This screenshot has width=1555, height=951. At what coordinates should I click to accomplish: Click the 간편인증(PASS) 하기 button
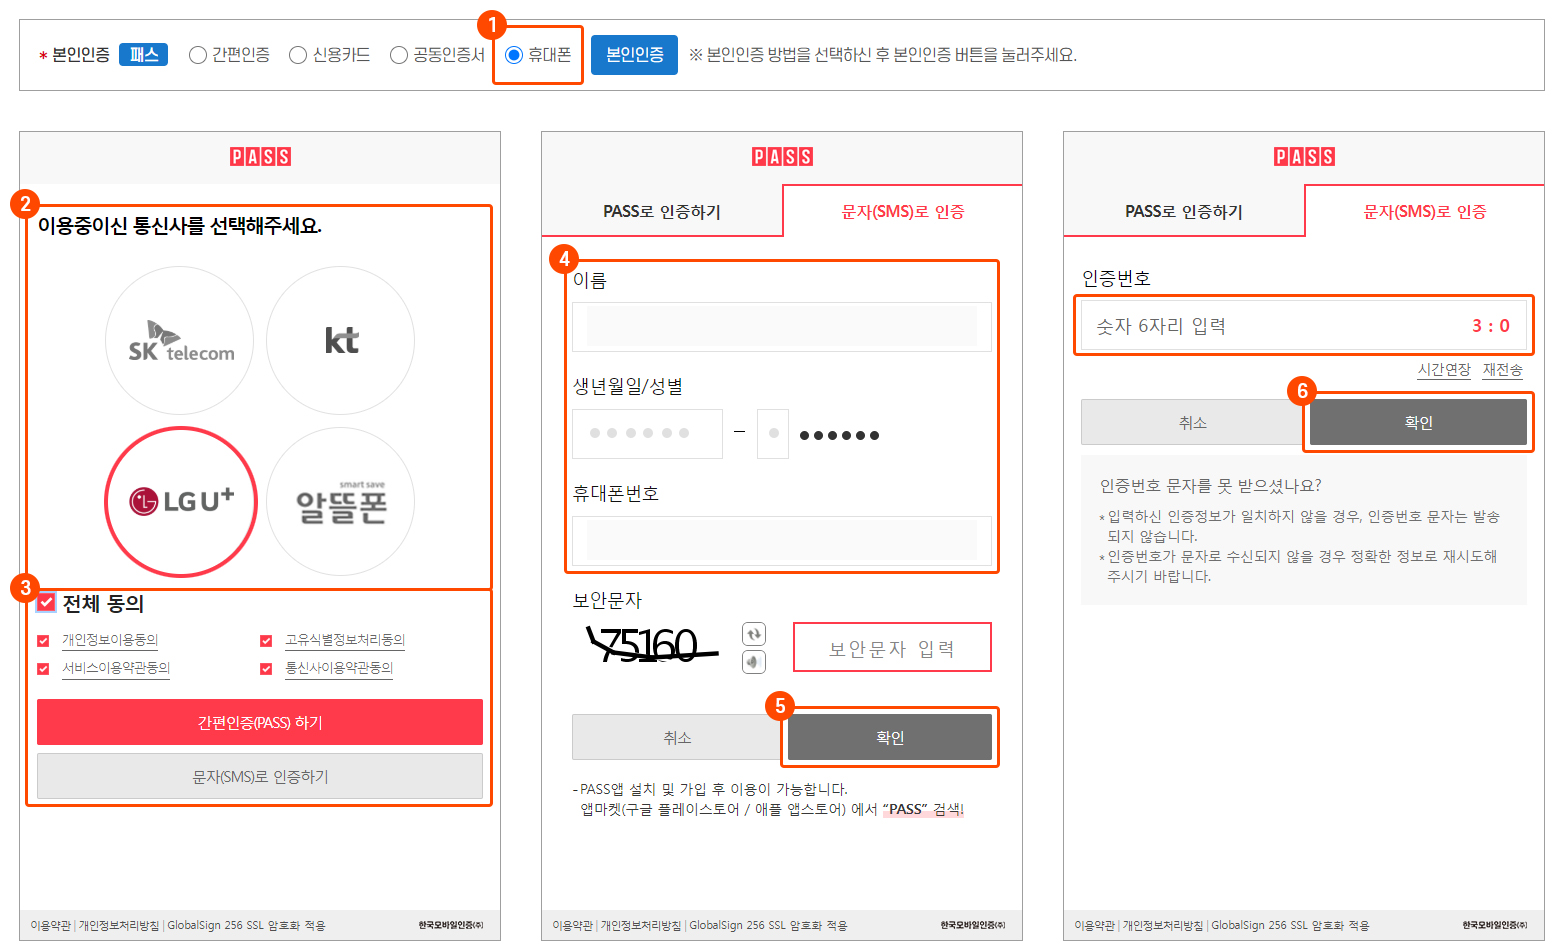(x=260, y=722)
